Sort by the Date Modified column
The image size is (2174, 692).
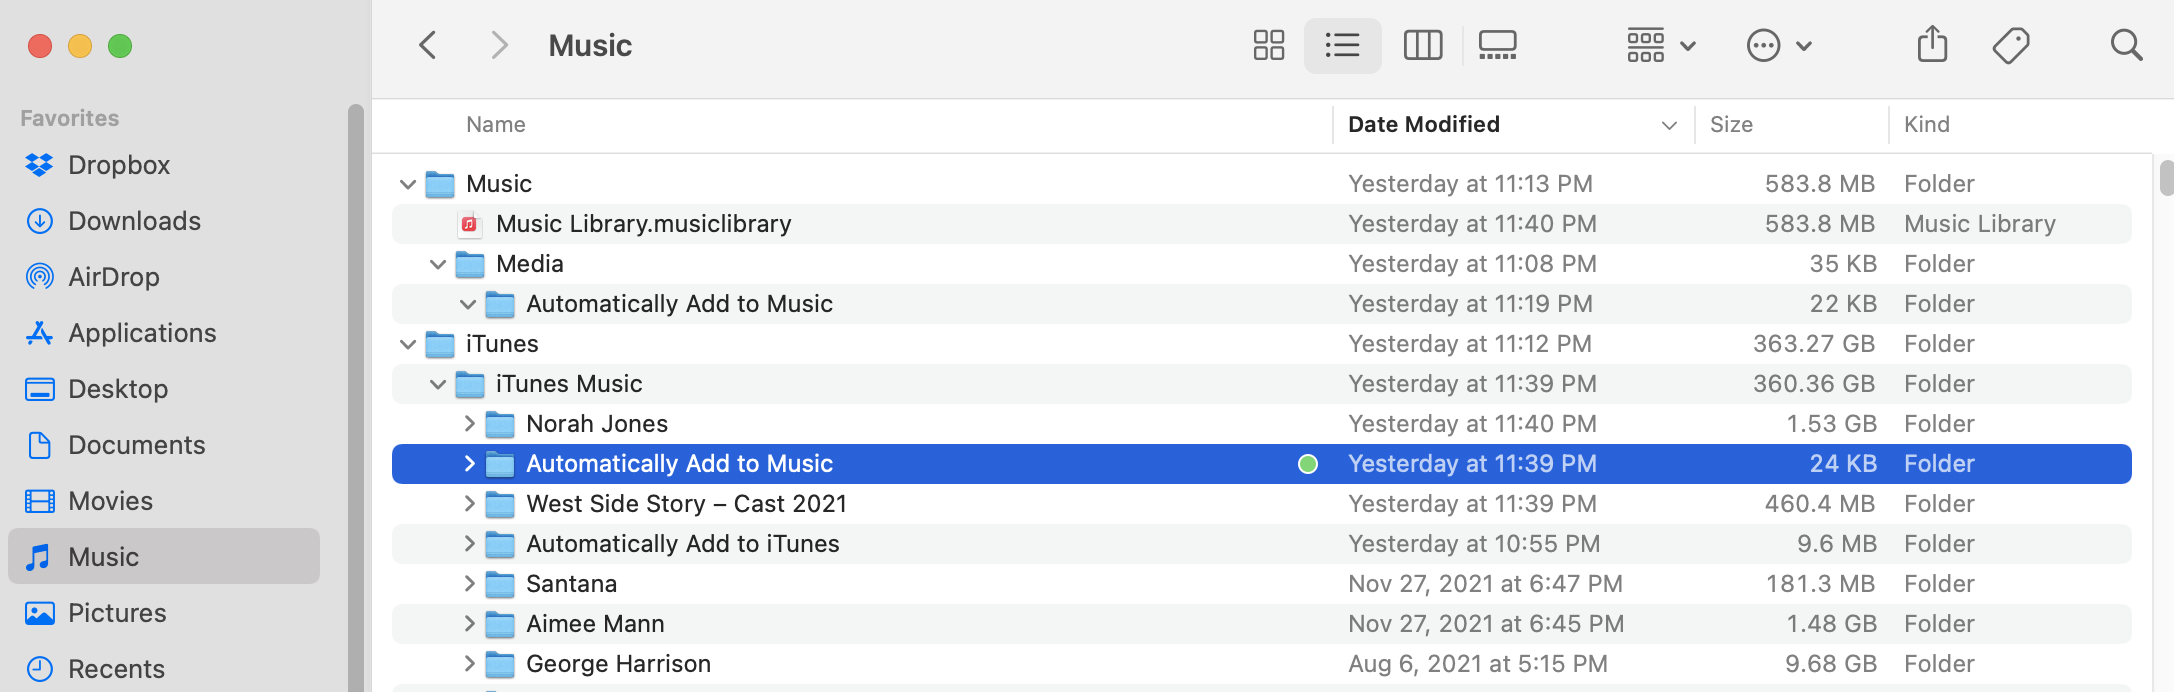pos(1424,124)
